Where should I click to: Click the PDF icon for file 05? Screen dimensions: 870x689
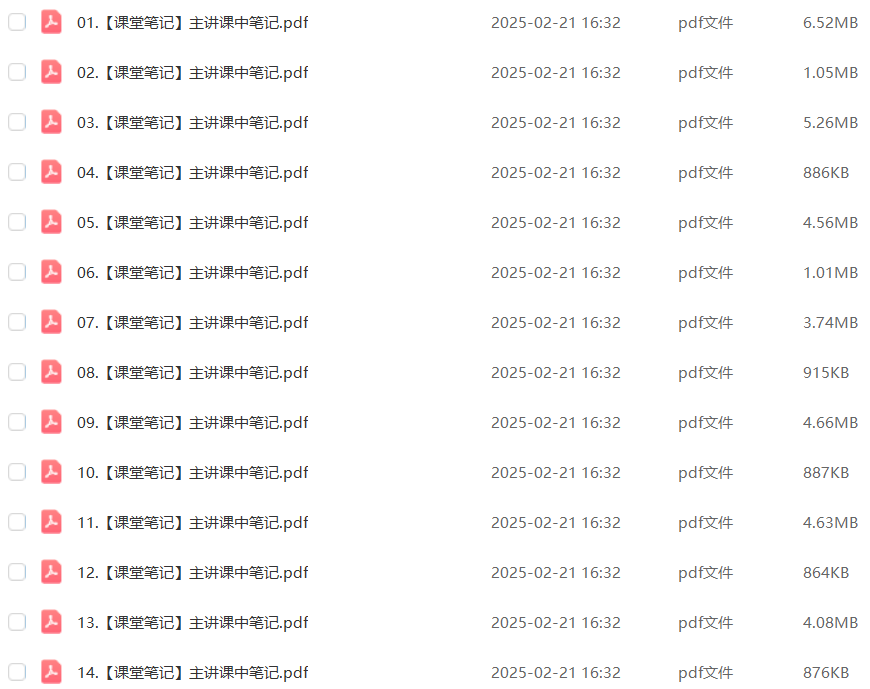tap(51, 222)
